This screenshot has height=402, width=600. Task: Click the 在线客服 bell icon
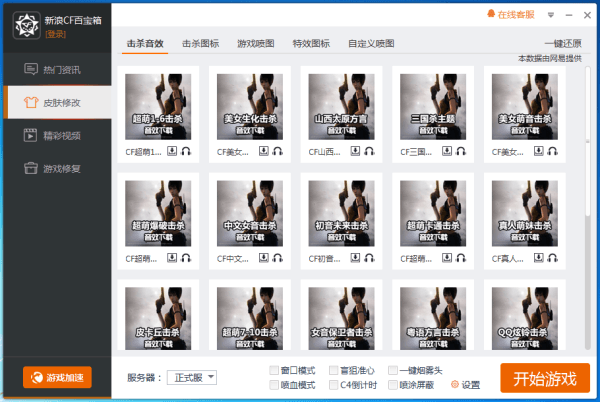[x=491, y=15]
